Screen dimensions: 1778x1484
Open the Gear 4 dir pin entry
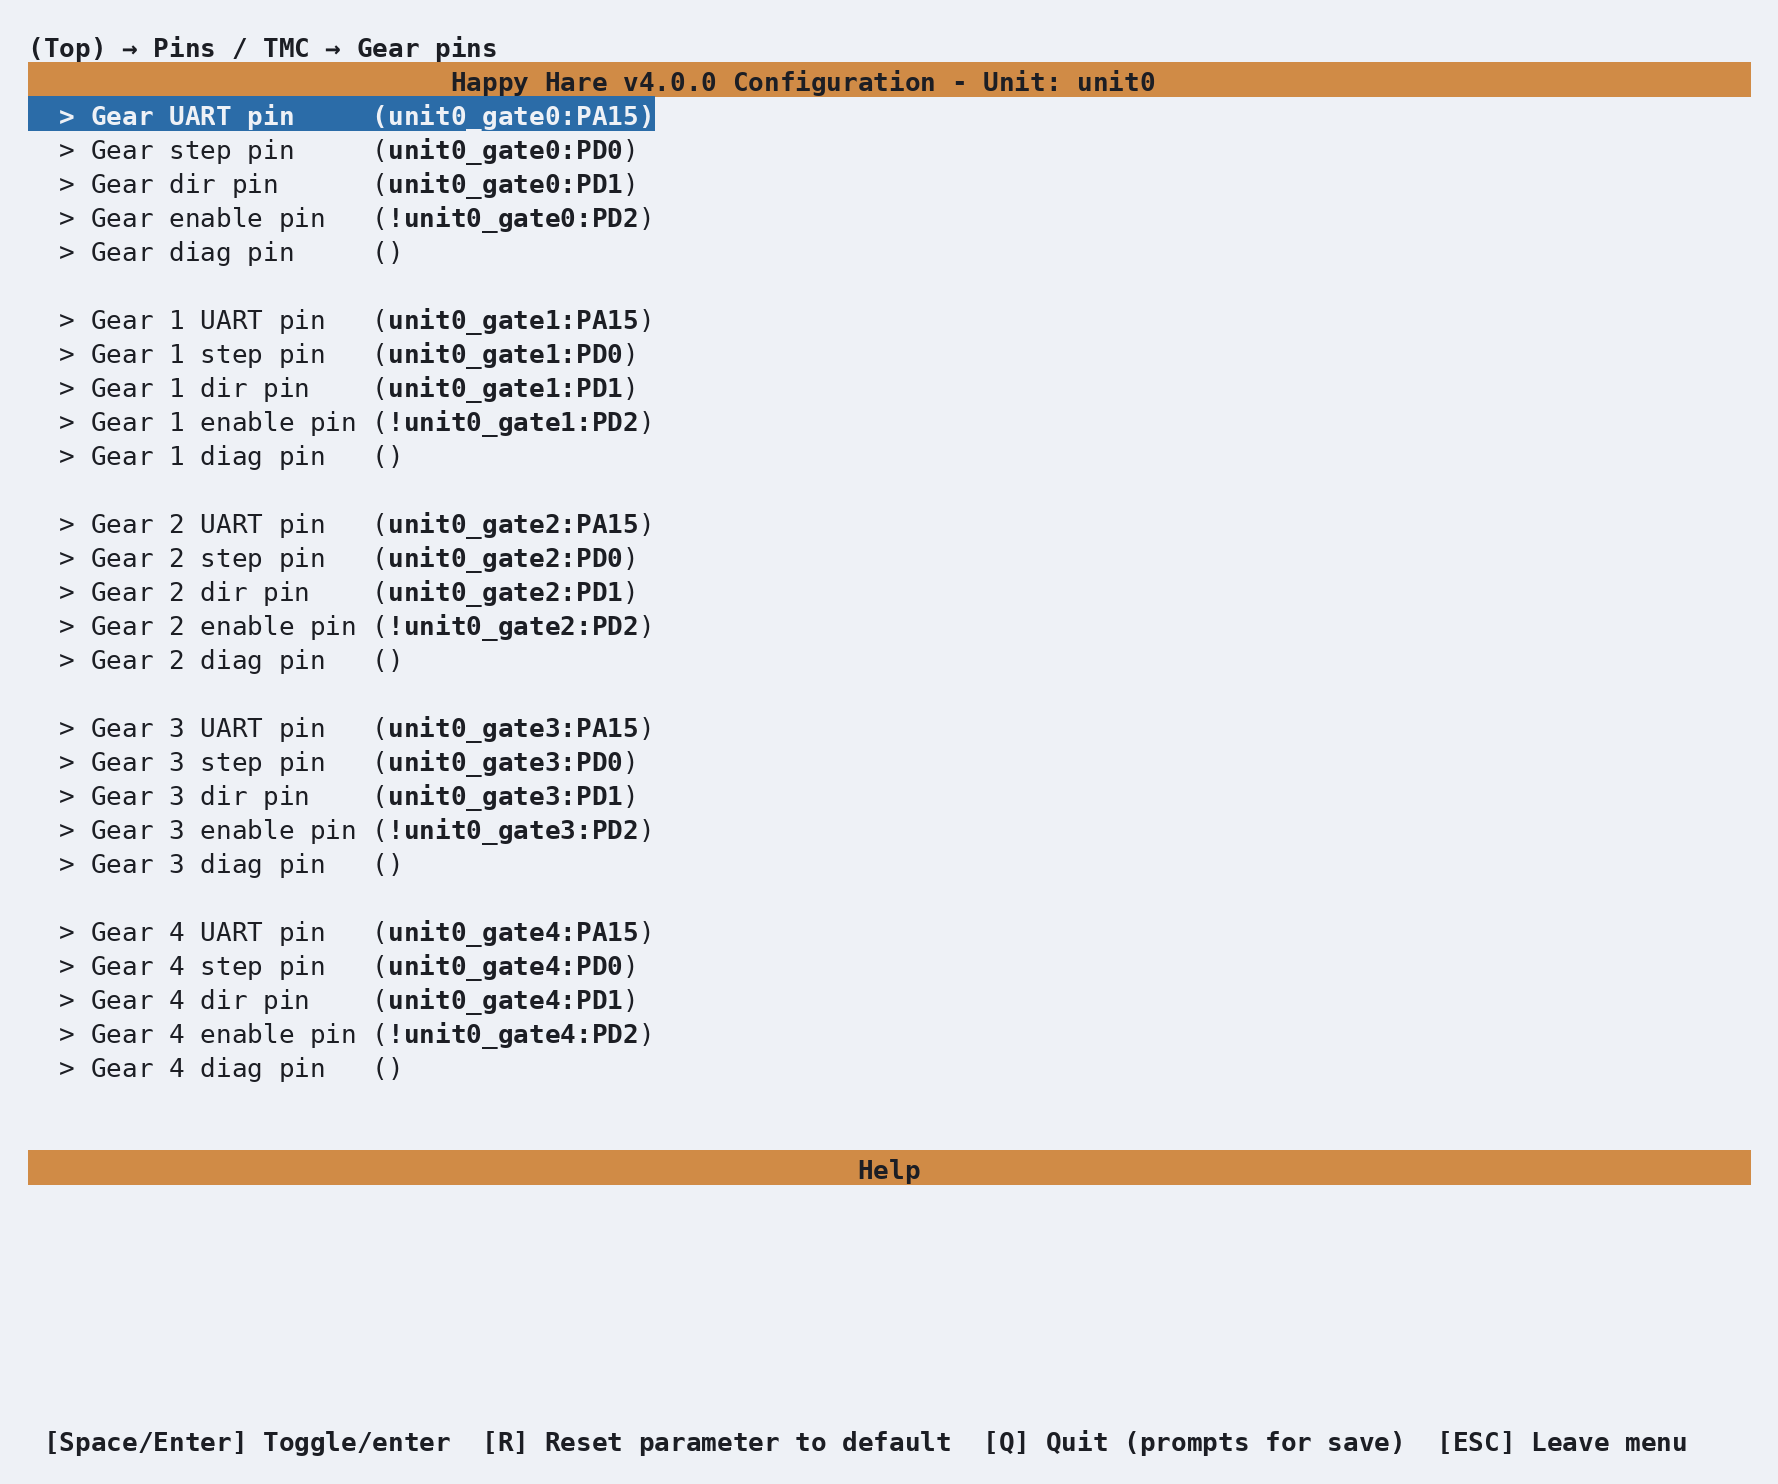(x=347, y=1000)
